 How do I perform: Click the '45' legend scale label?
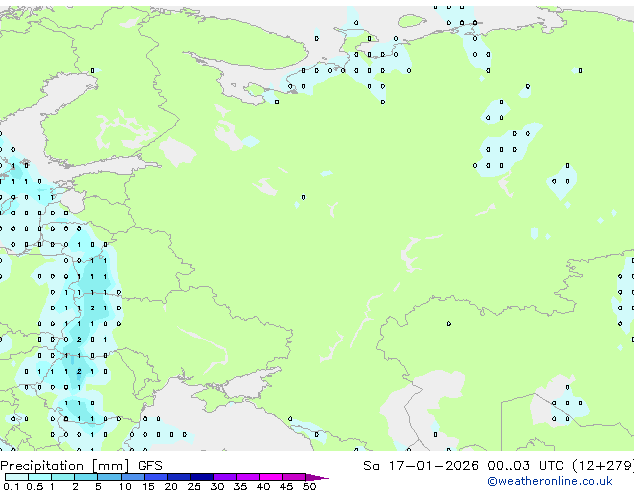286,486
